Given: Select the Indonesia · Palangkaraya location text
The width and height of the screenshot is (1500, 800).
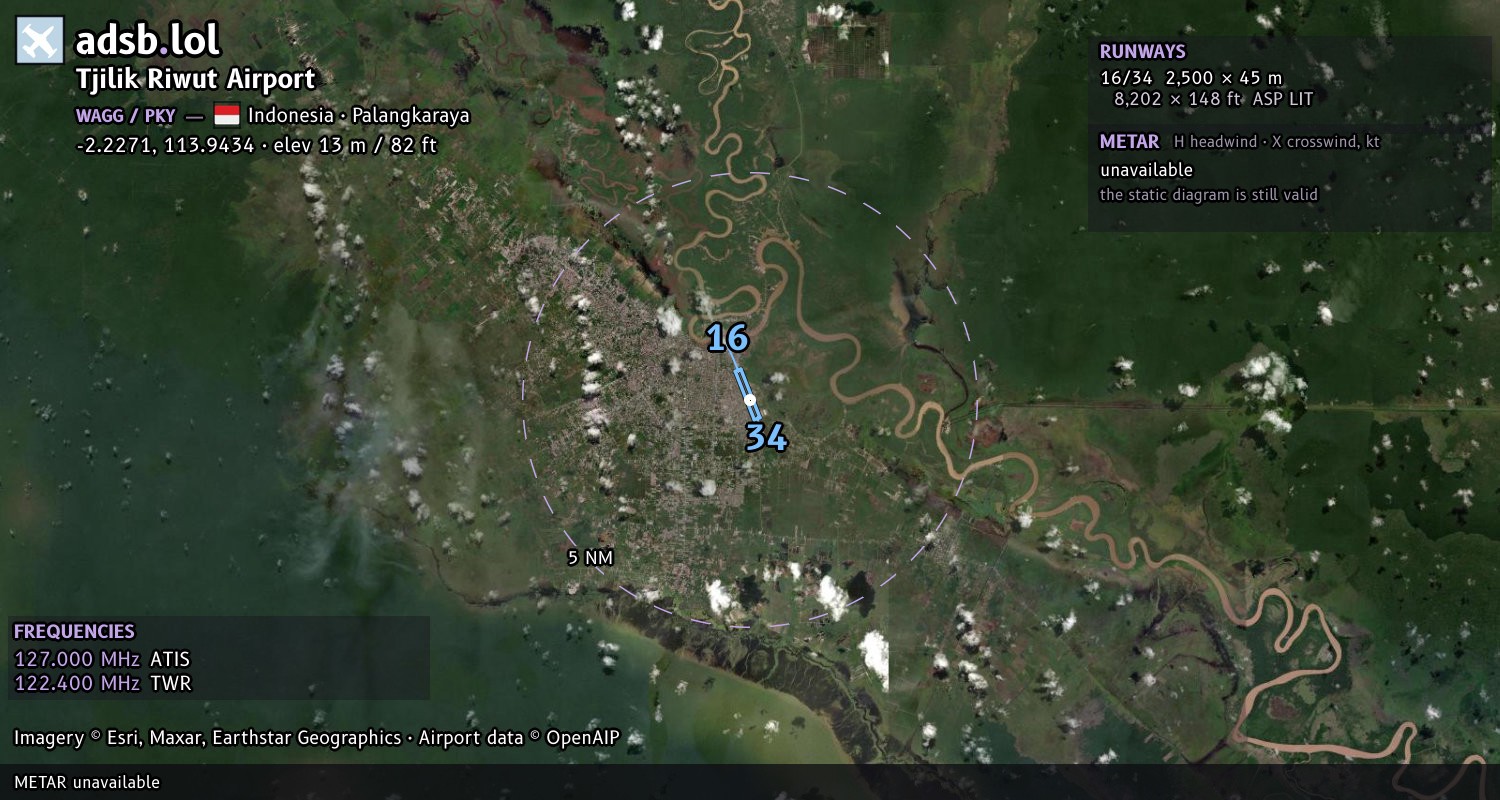Looking at the screenshot, I should [x=359, y=115].
